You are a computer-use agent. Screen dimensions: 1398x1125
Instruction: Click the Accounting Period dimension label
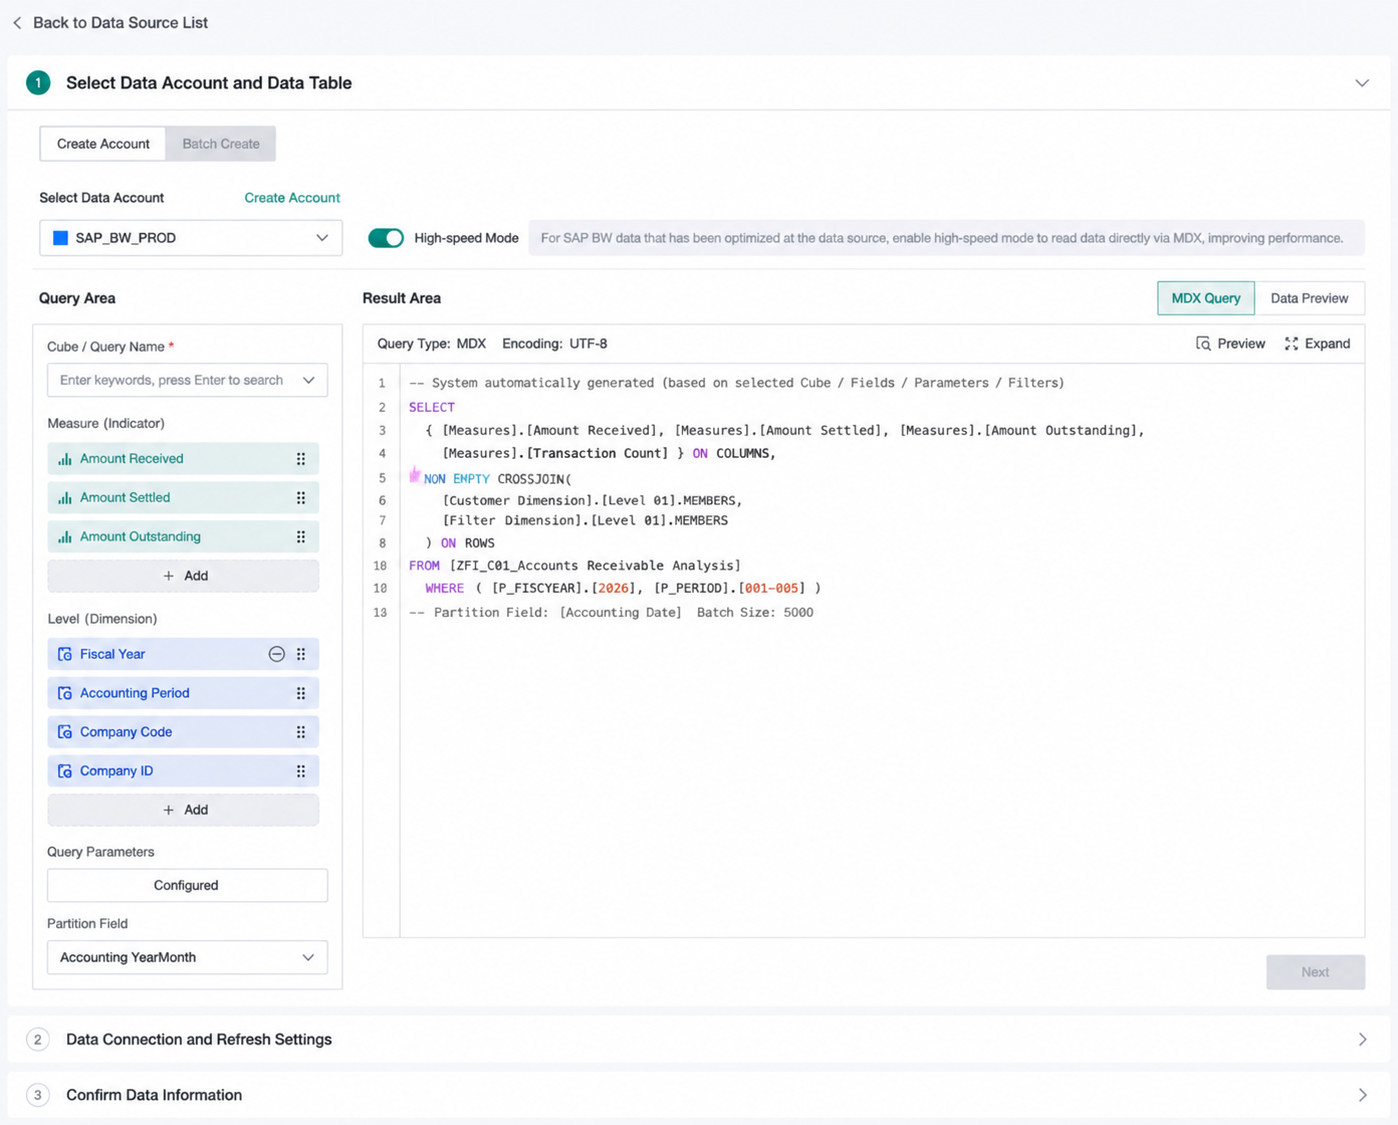point(134,693)
